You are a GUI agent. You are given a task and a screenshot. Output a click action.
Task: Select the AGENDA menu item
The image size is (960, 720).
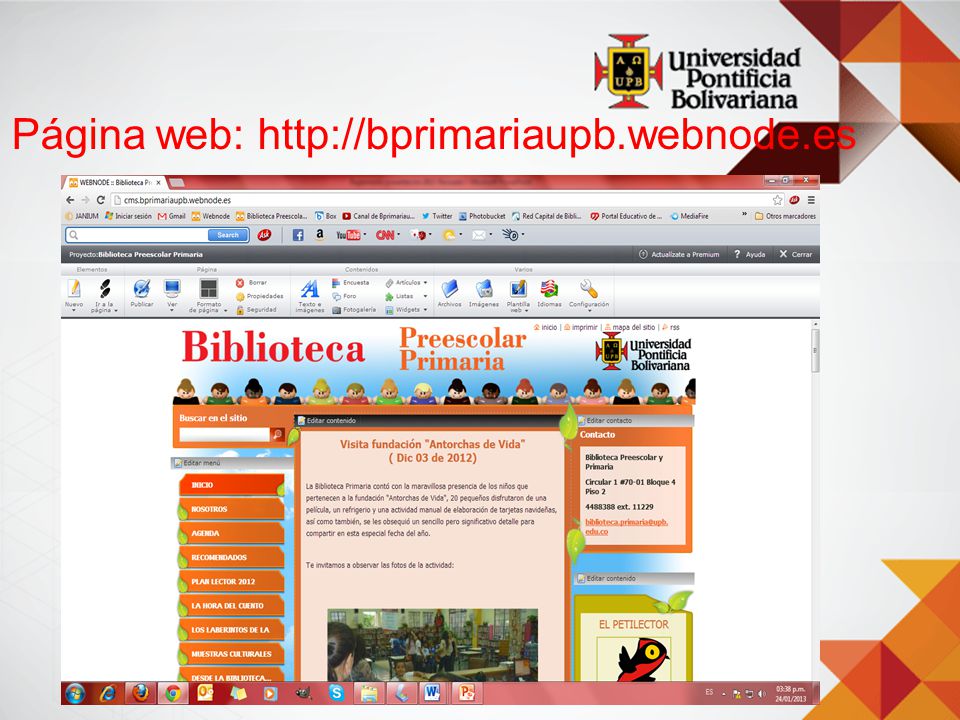pyautogui.click(x=231, y=533)
